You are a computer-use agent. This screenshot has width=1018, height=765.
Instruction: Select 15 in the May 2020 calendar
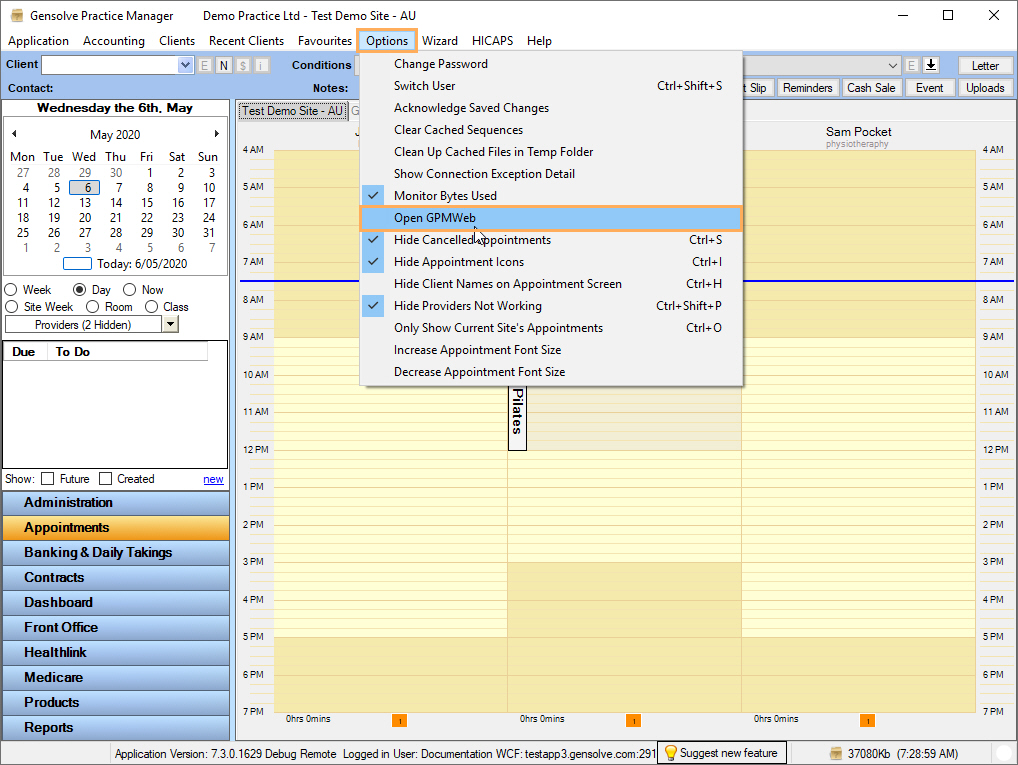(x=147, y=203)
